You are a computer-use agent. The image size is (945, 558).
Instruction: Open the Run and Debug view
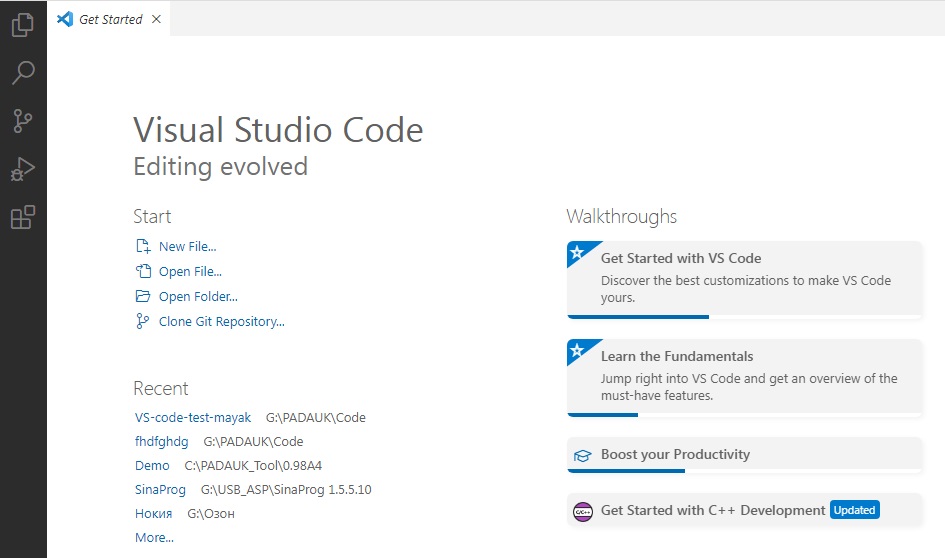pos(22,169)
